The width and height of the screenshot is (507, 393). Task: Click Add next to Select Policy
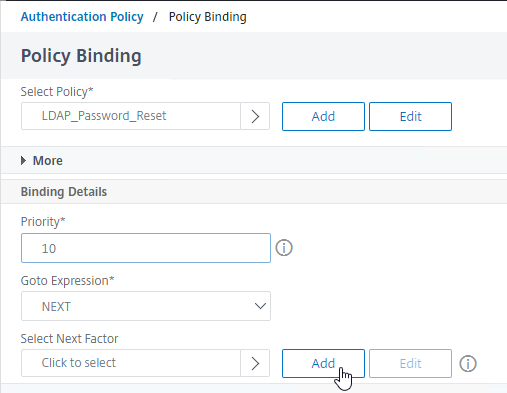coord(323,116)
